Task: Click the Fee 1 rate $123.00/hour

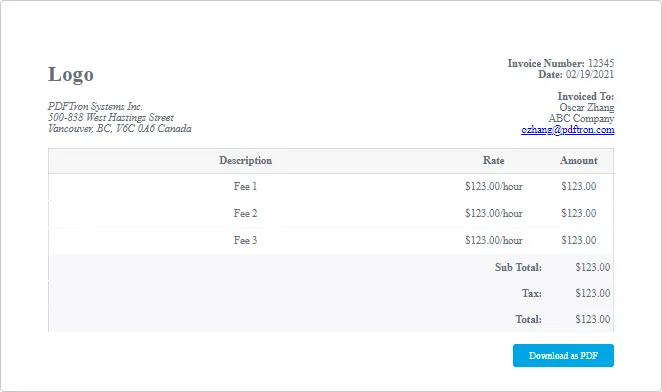Action: click(494, 186)
